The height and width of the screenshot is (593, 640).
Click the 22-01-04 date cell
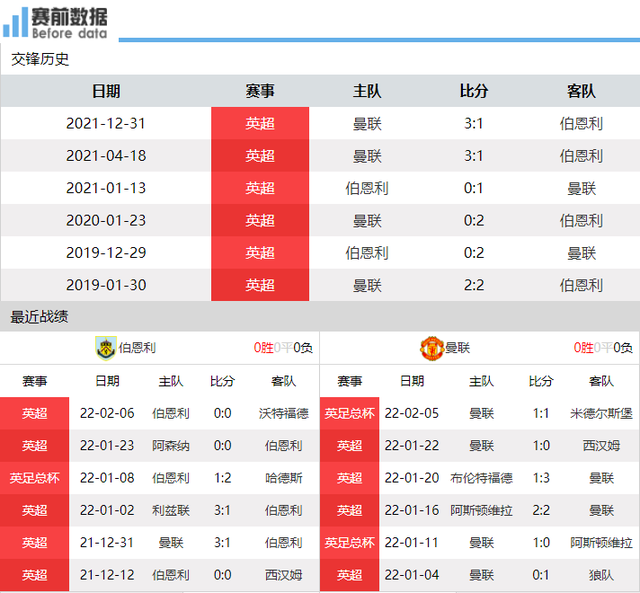pos(411,575)
